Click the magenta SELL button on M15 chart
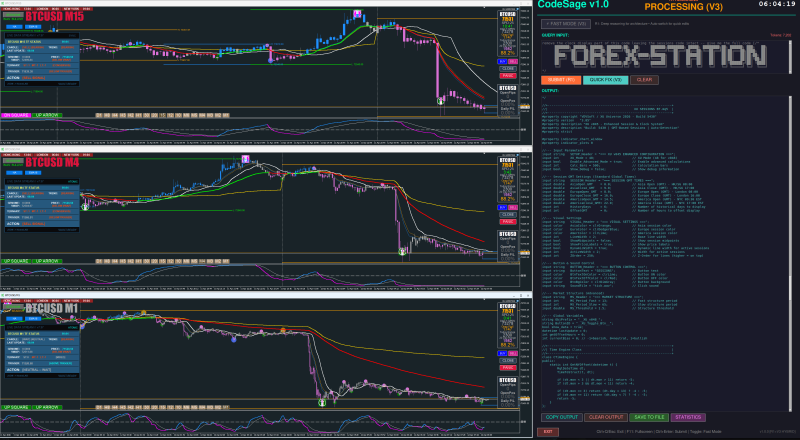This screenshot has height=440, width=800. [x=513, y=61]
